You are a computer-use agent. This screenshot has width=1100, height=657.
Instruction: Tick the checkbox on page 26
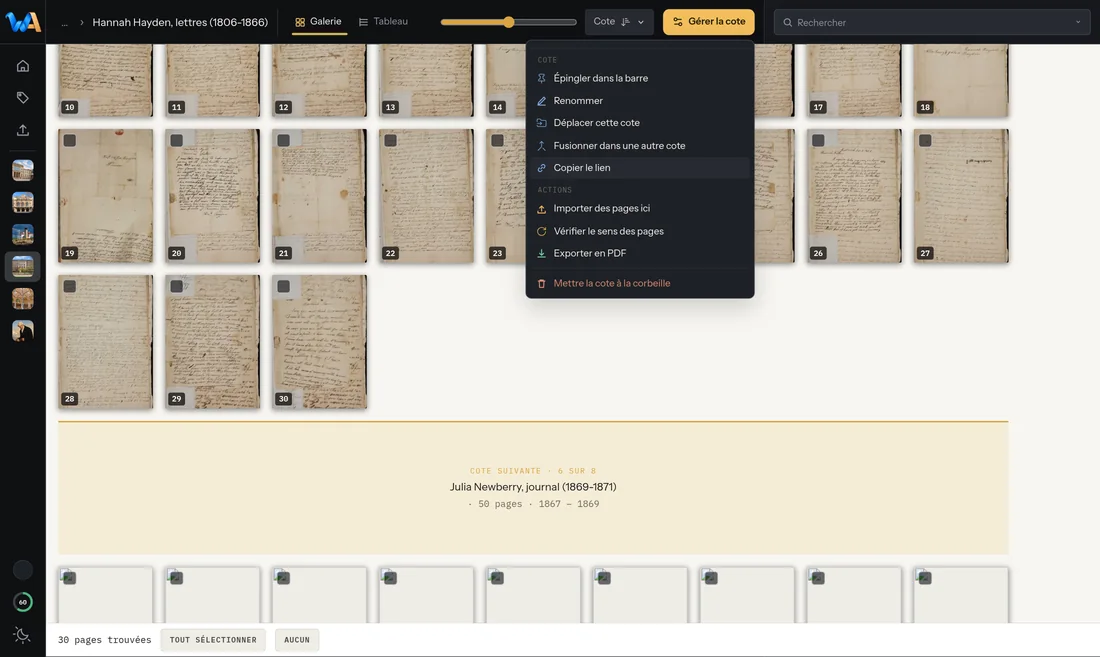[818, 140]
